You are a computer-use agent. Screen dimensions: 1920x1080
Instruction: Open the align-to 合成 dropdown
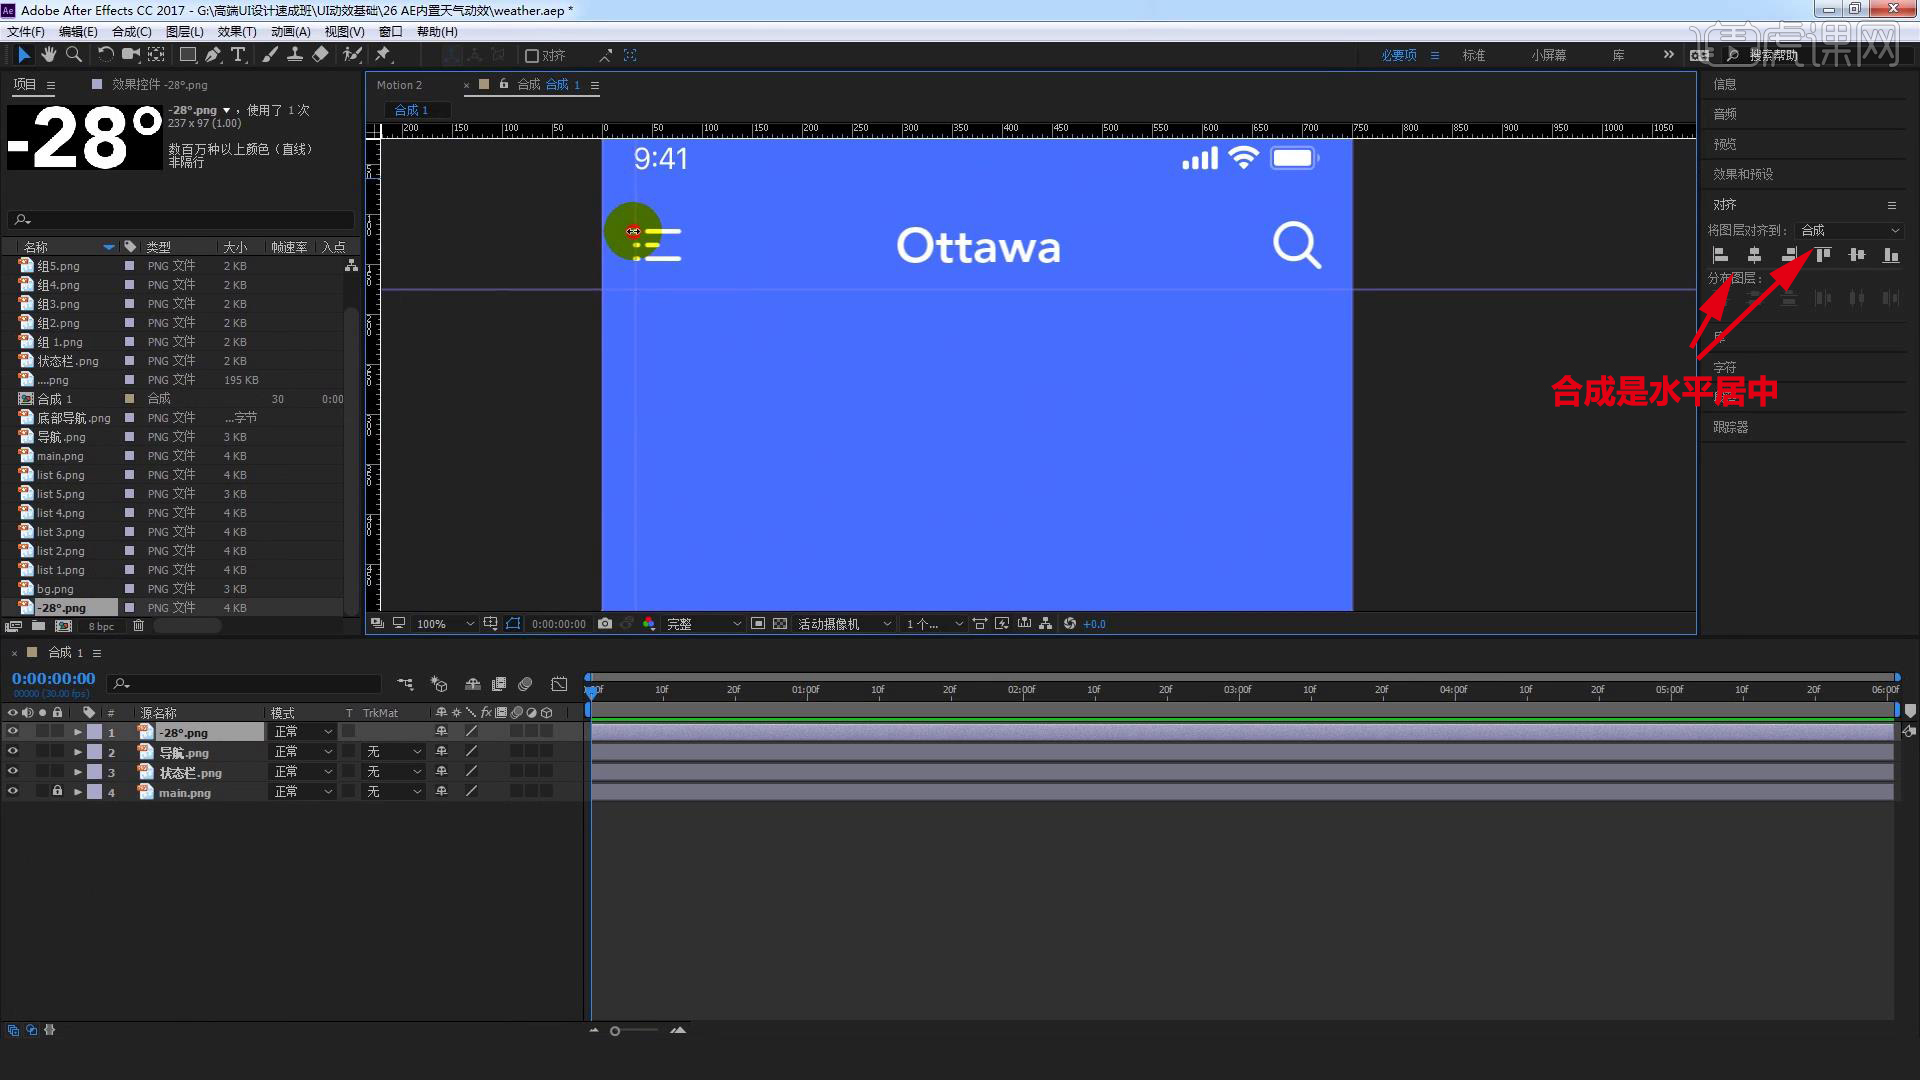(1848, 230)
